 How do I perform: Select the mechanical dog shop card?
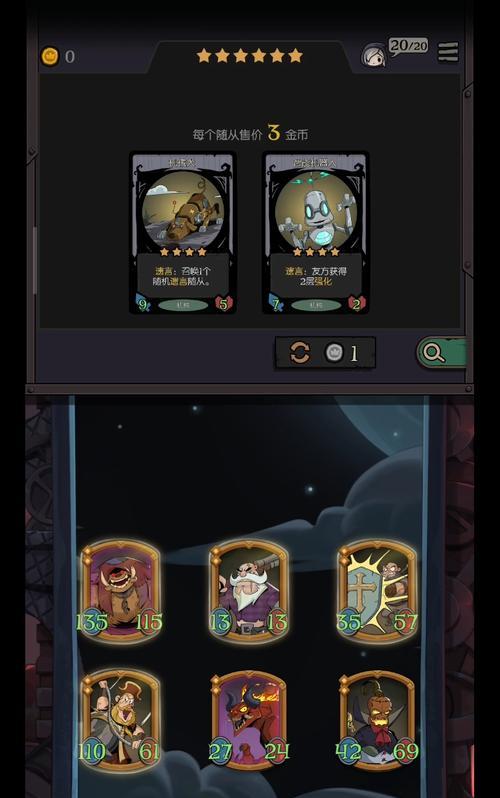183,233
